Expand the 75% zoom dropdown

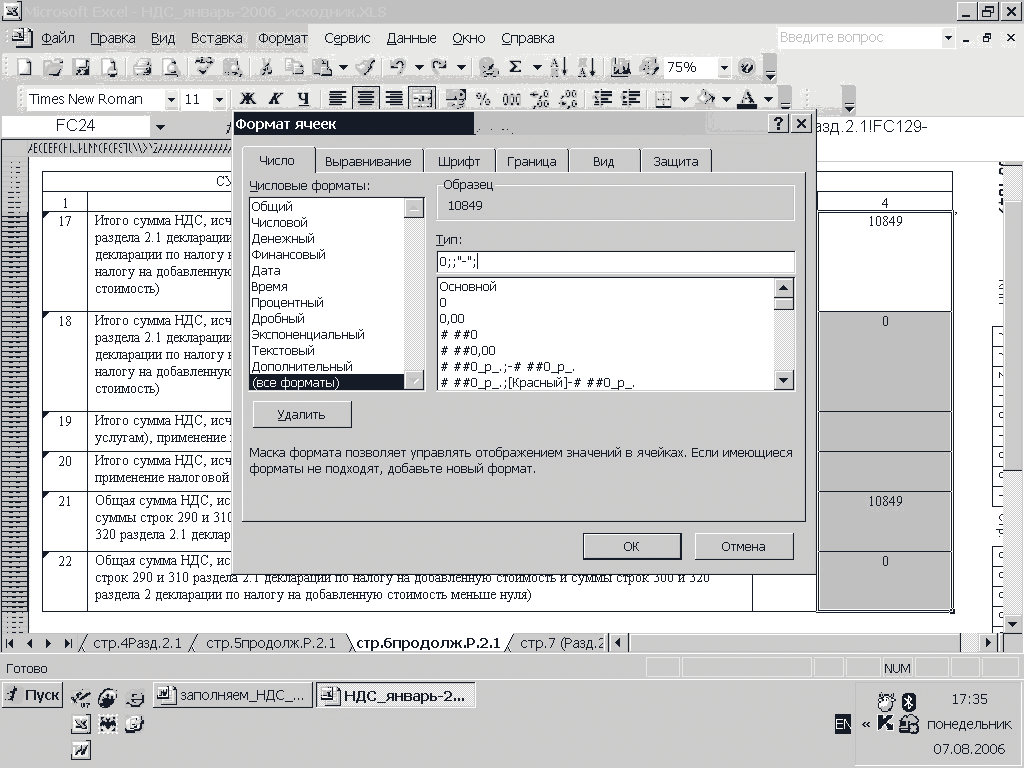click(723, 68)
